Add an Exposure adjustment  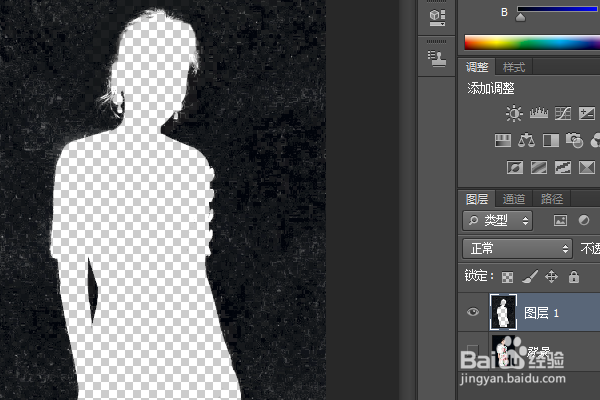point(587,113)
